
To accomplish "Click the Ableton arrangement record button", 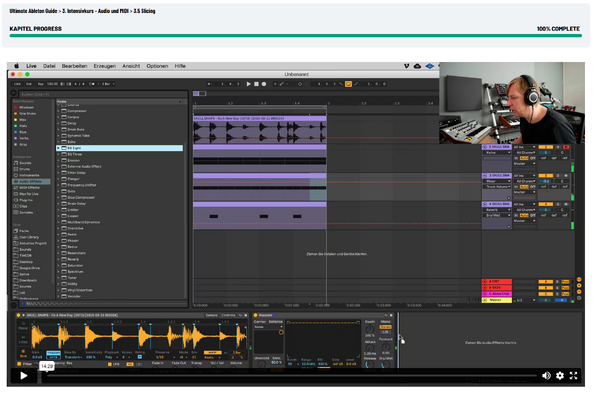I will 264,84.
